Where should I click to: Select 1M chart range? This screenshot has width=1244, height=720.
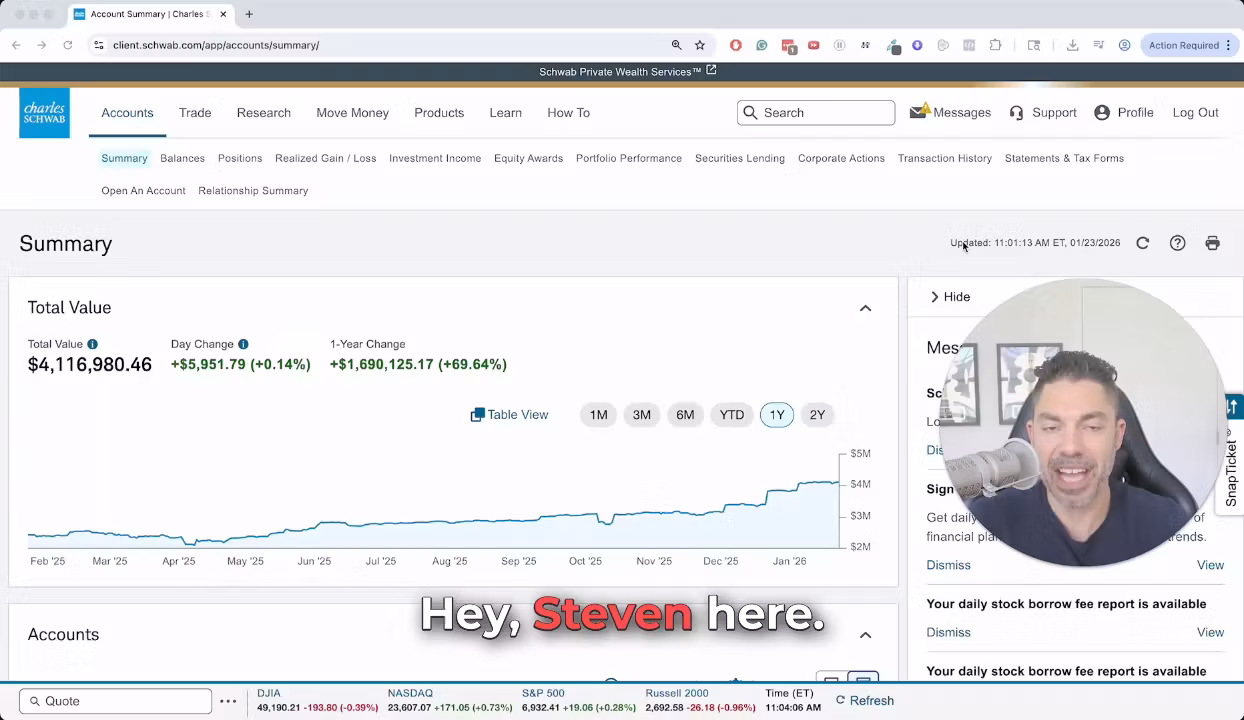pyautogui.click(x=598, y=415)
